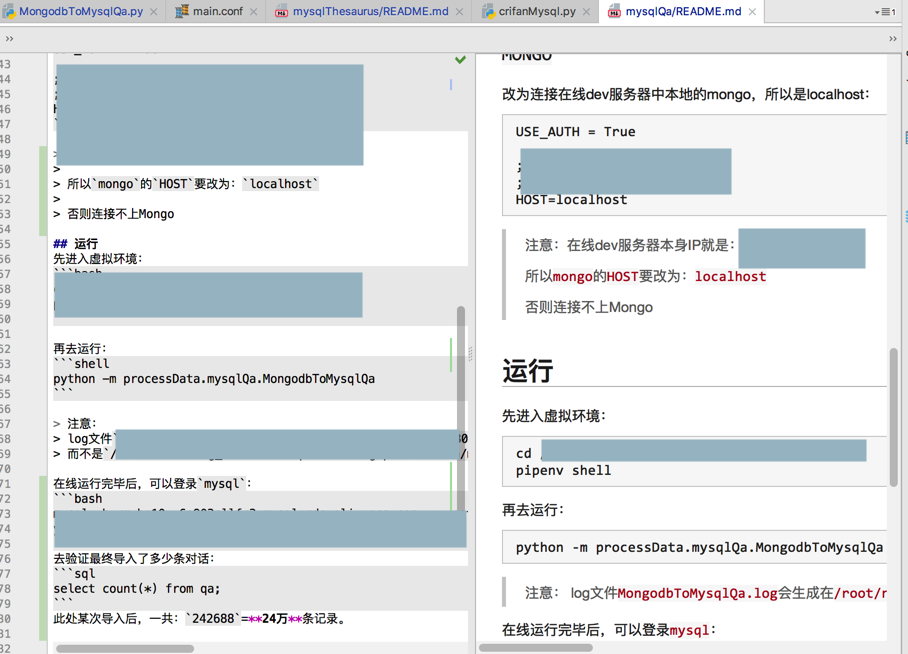Click the '> 注意:' line in editor
Image resolution: width=908 pixels, height=654 pixels.
(x=75, y=423)
